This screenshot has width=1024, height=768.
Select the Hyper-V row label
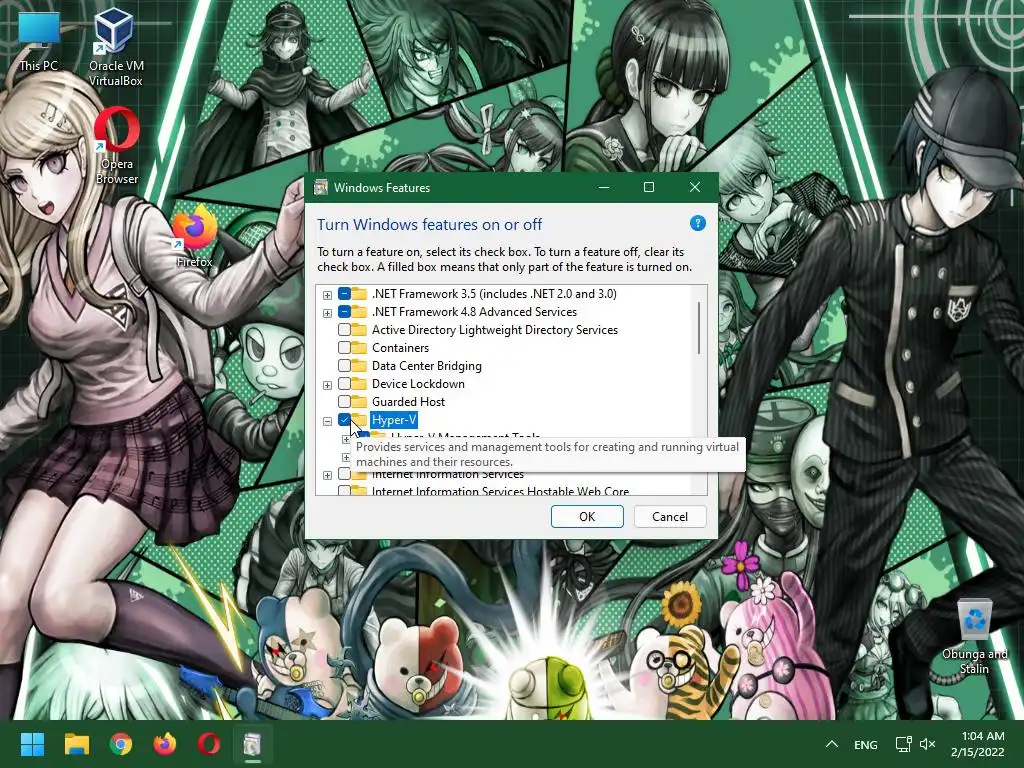click(x=394, y=420)
